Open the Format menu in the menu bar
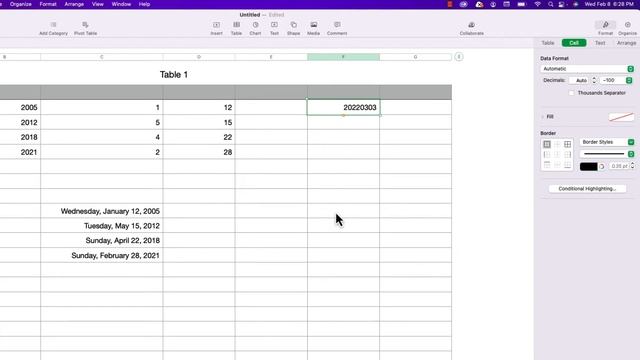 point(48,4)
